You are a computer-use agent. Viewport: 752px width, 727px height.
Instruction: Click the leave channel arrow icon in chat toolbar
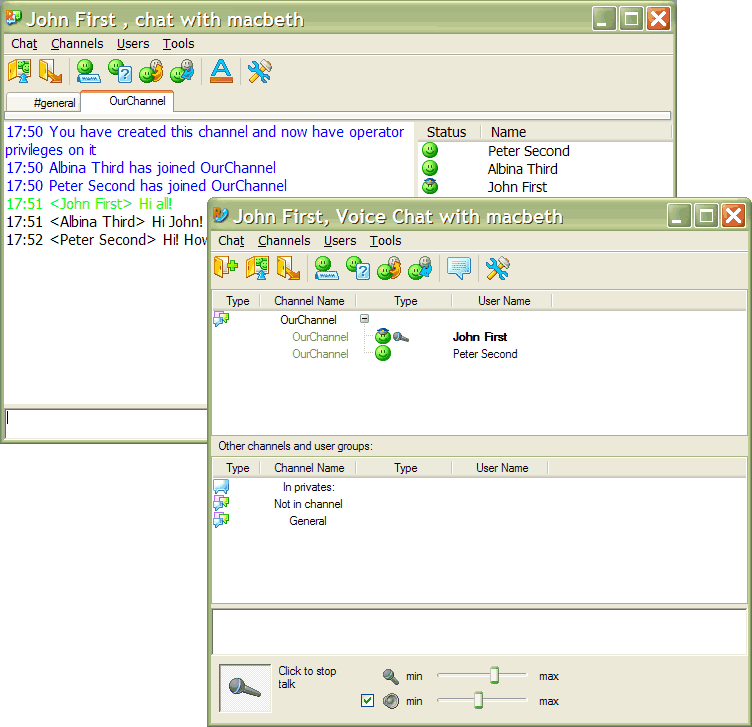pos(50,72)
